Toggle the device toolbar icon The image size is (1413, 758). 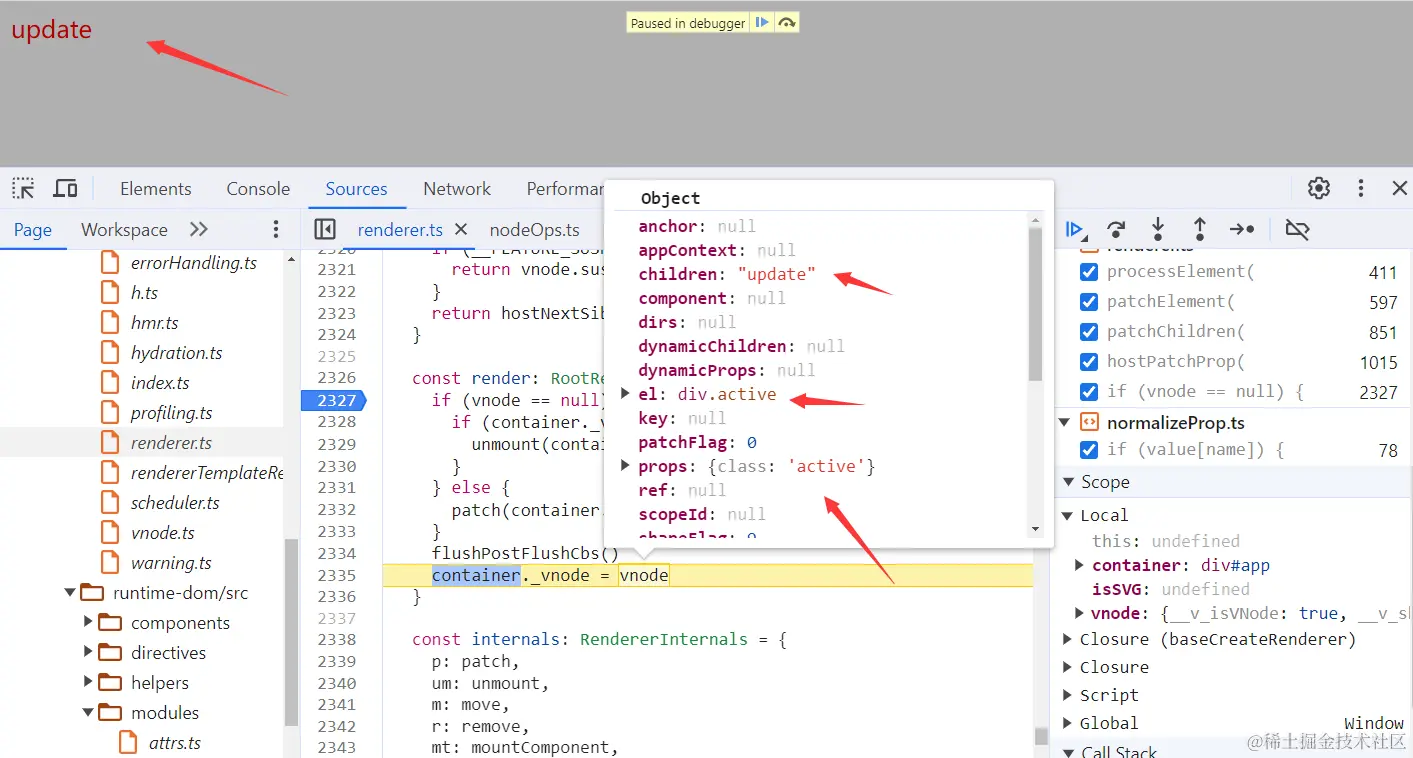point(65,188)
